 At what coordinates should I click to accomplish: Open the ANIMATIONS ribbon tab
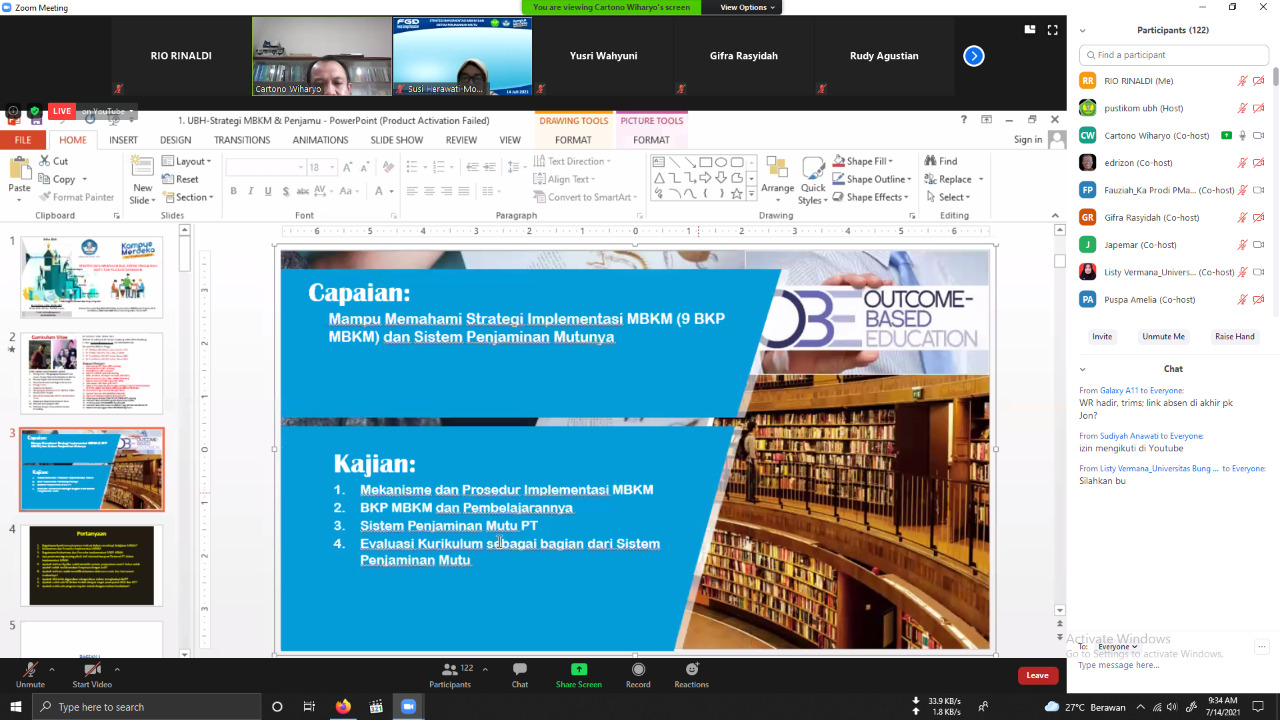320,140
